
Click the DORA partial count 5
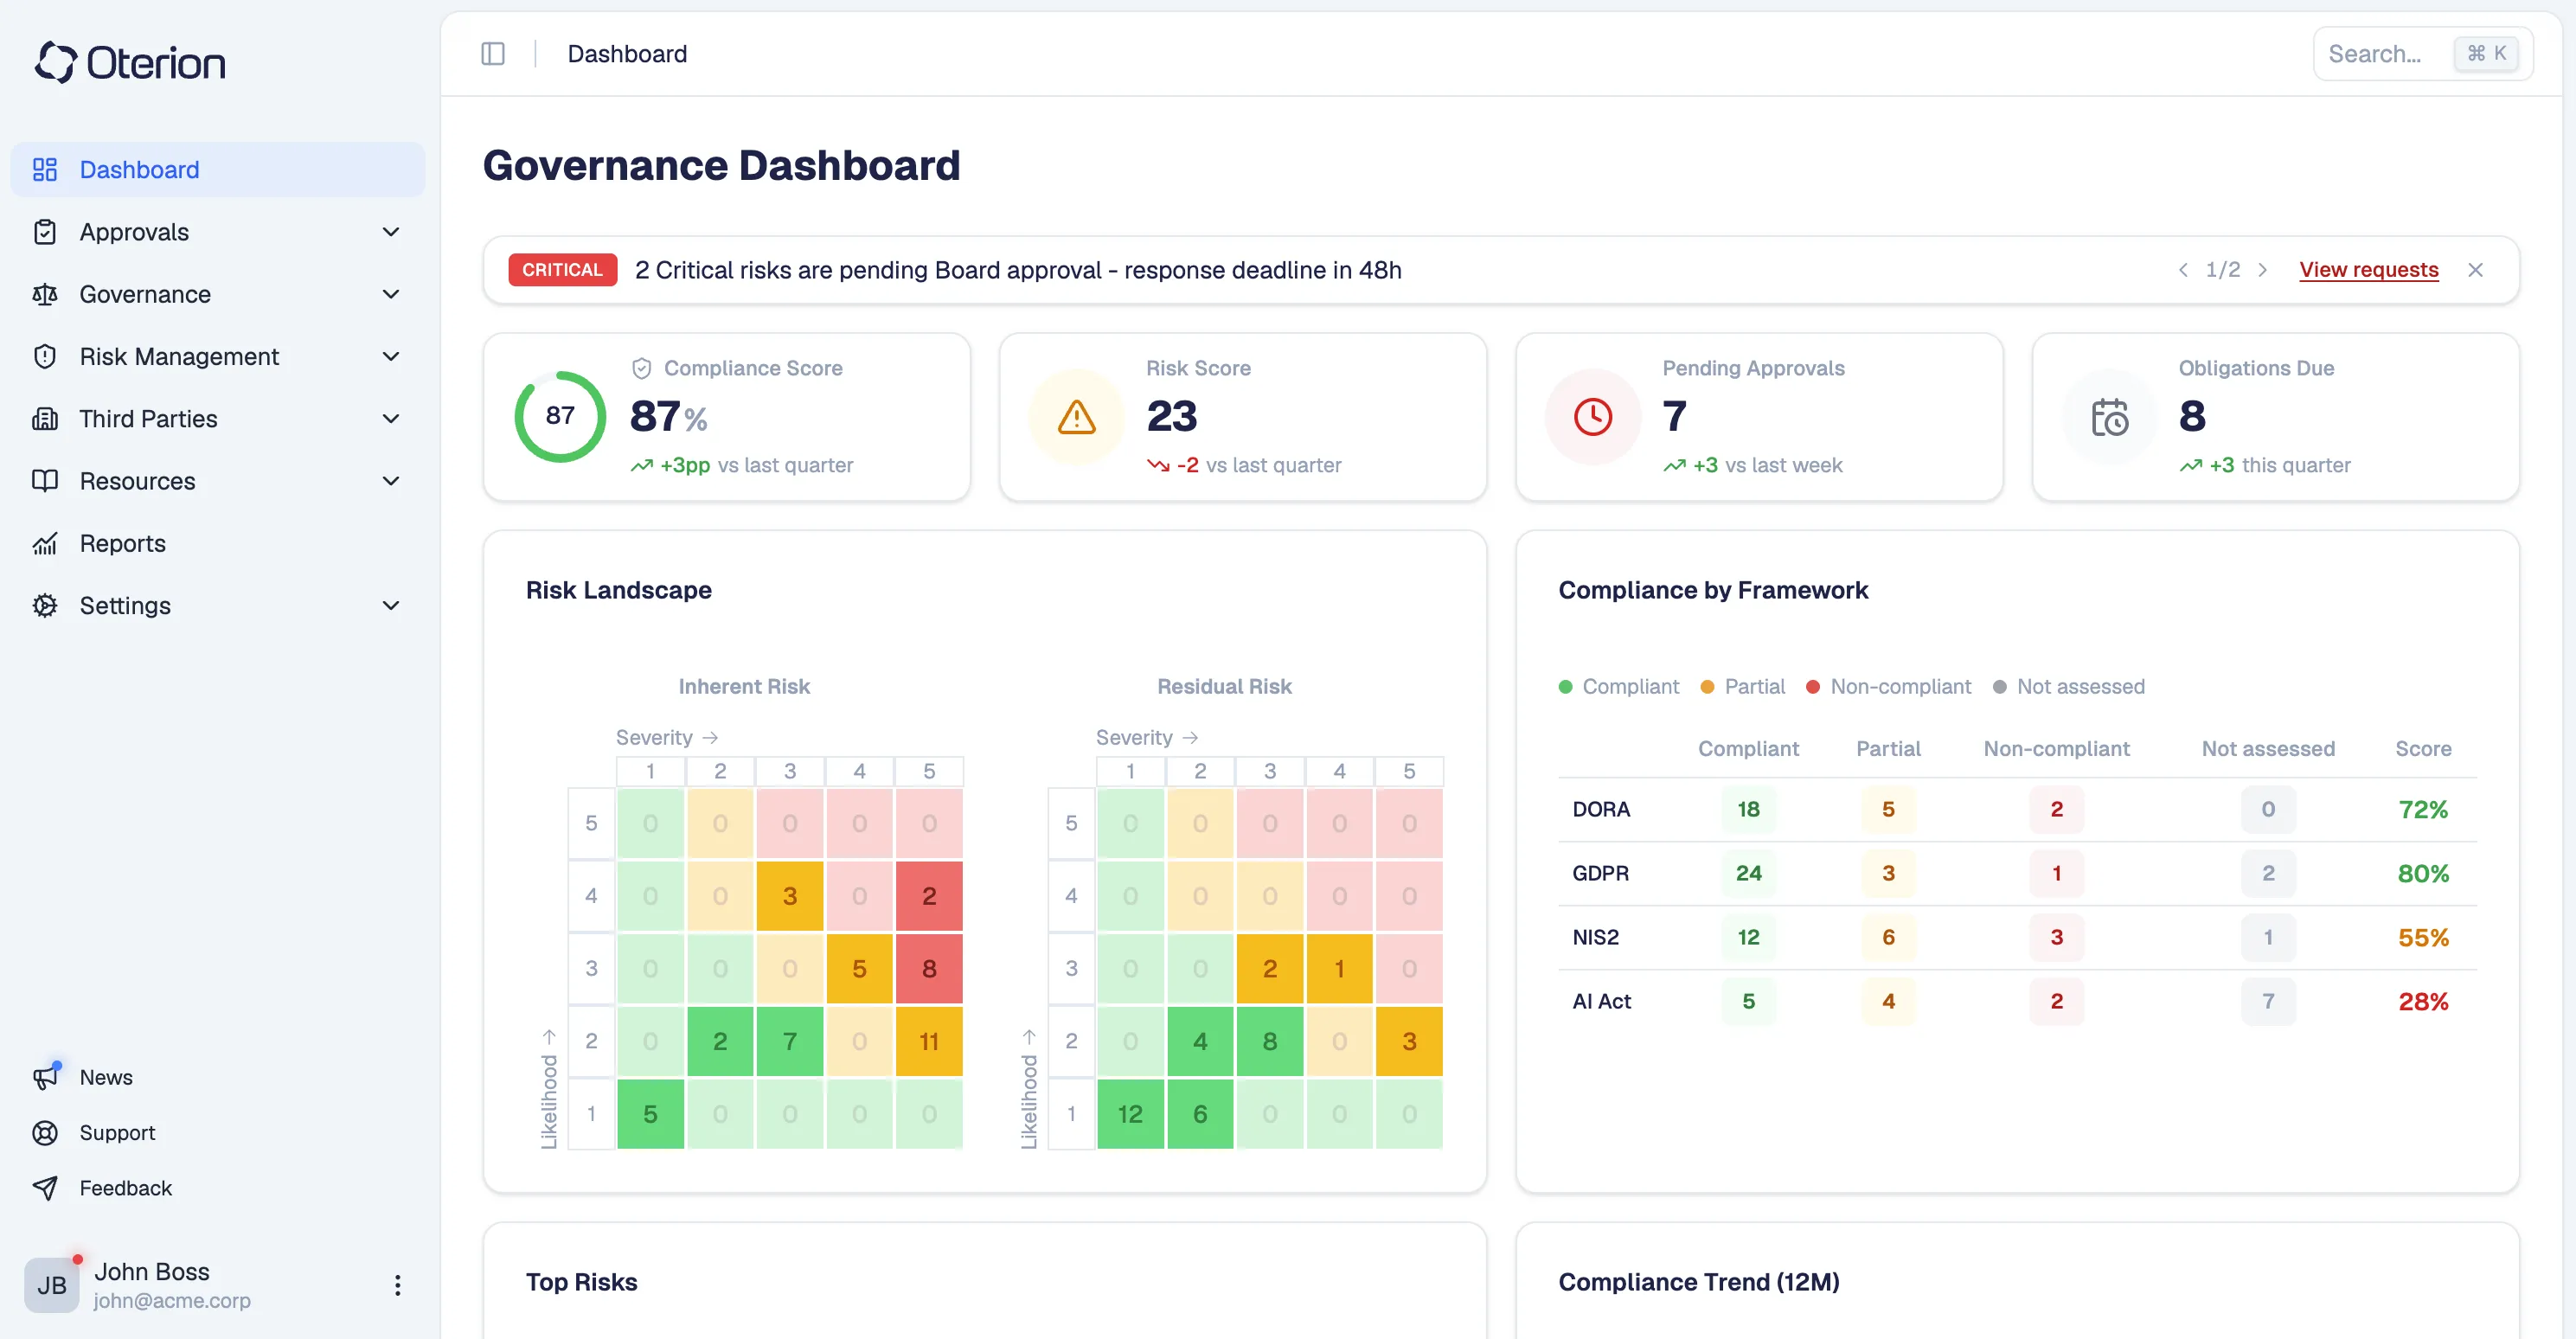pos(1888,809)
